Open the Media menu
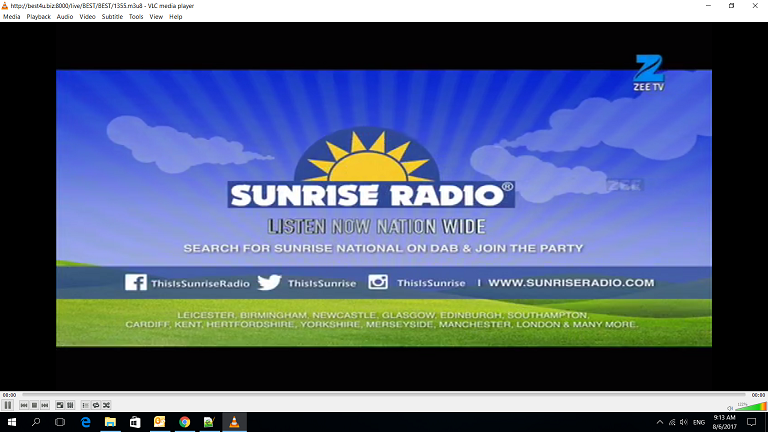The height and width of the screenshot is (432, 768). [12, 17]
